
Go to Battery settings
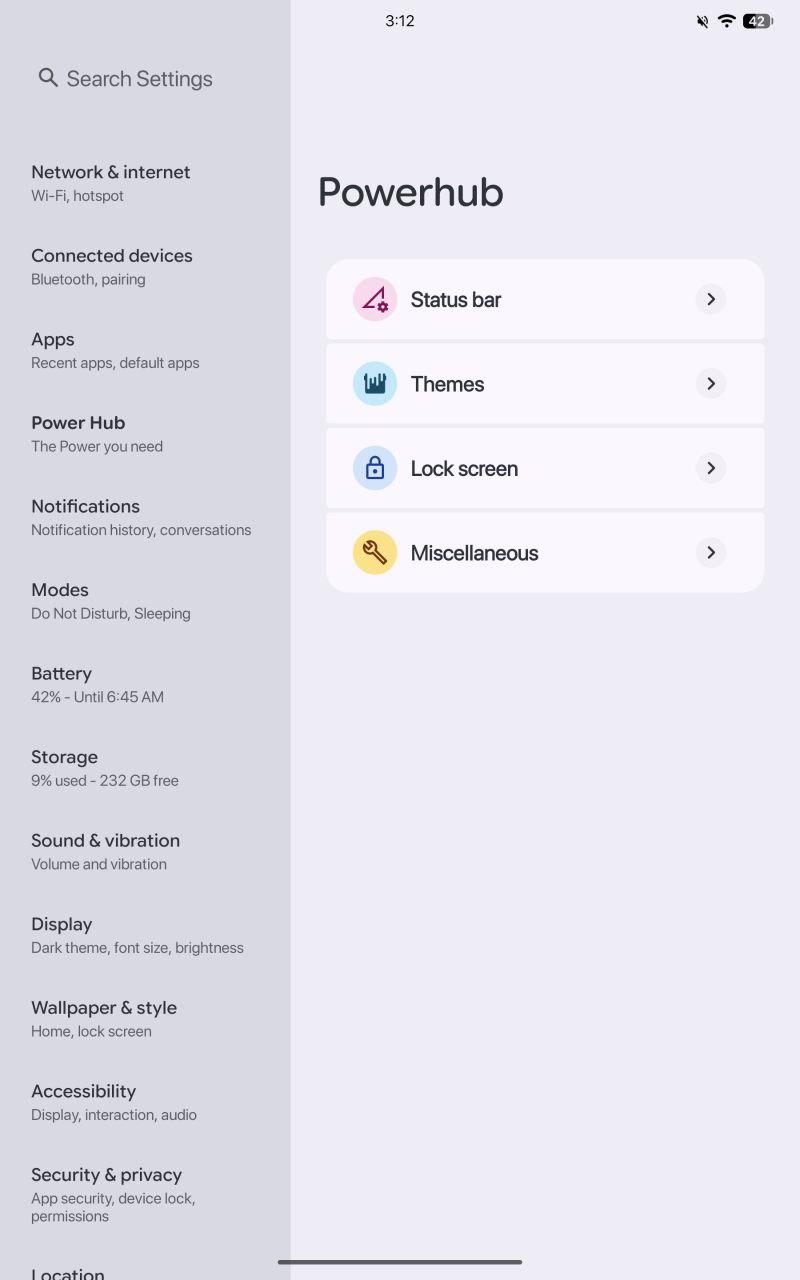pos(145,685)
